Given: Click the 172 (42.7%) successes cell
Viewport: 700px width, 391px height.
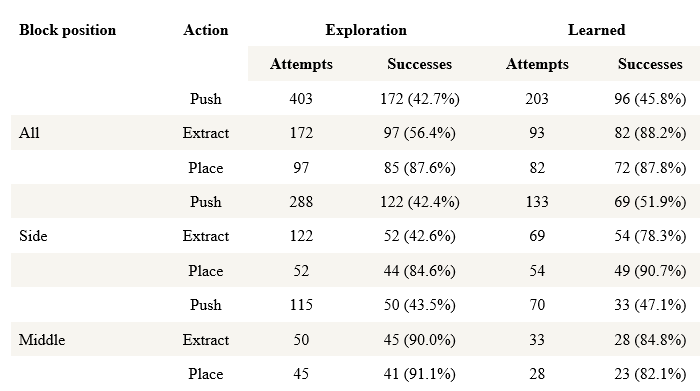Looking at the screenshot, I should click(x=420, y=99).
